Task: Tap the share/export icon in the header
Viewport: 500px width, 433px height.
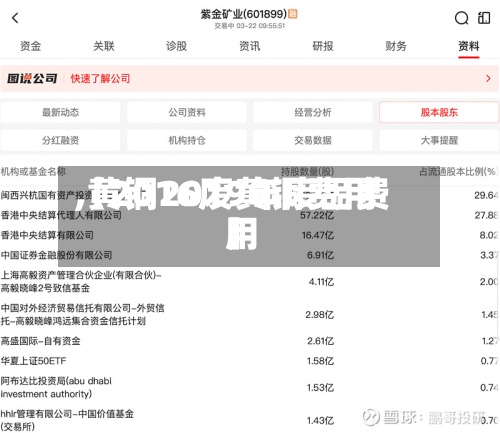Action: tap(484, 18)
